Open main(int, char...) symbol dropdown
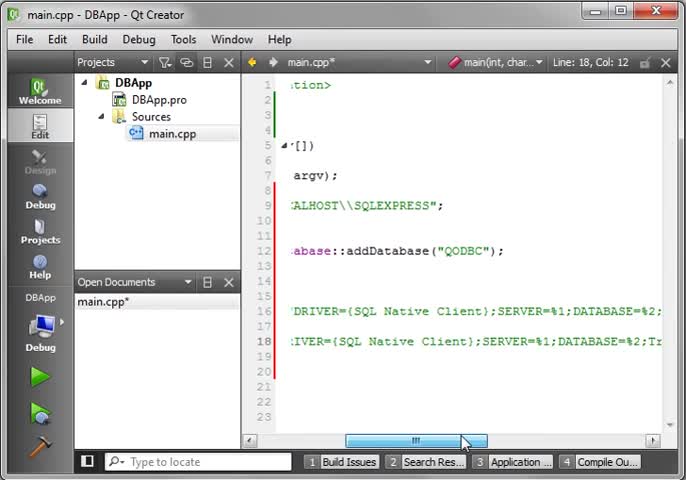This screenshot has width=686, height=480. [x=495, y=63]
